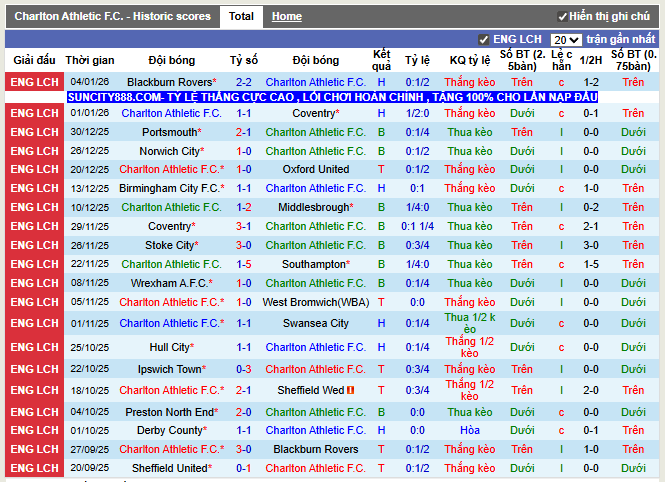Switch to the Total tab
Screen dimensions: 665x482
(x=241, y=17)
